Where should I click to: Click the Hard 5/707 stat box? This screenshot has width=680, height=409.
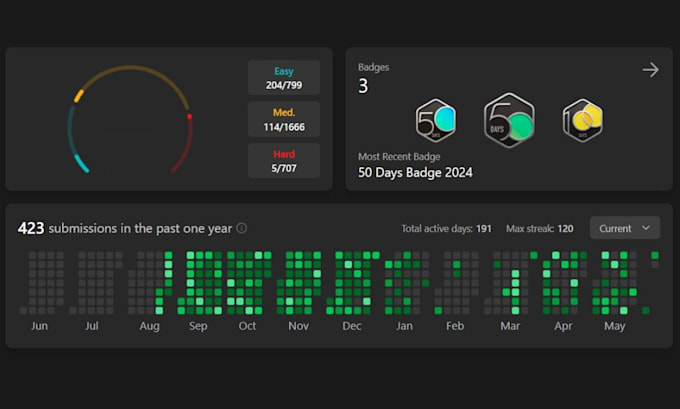(284, 160)
